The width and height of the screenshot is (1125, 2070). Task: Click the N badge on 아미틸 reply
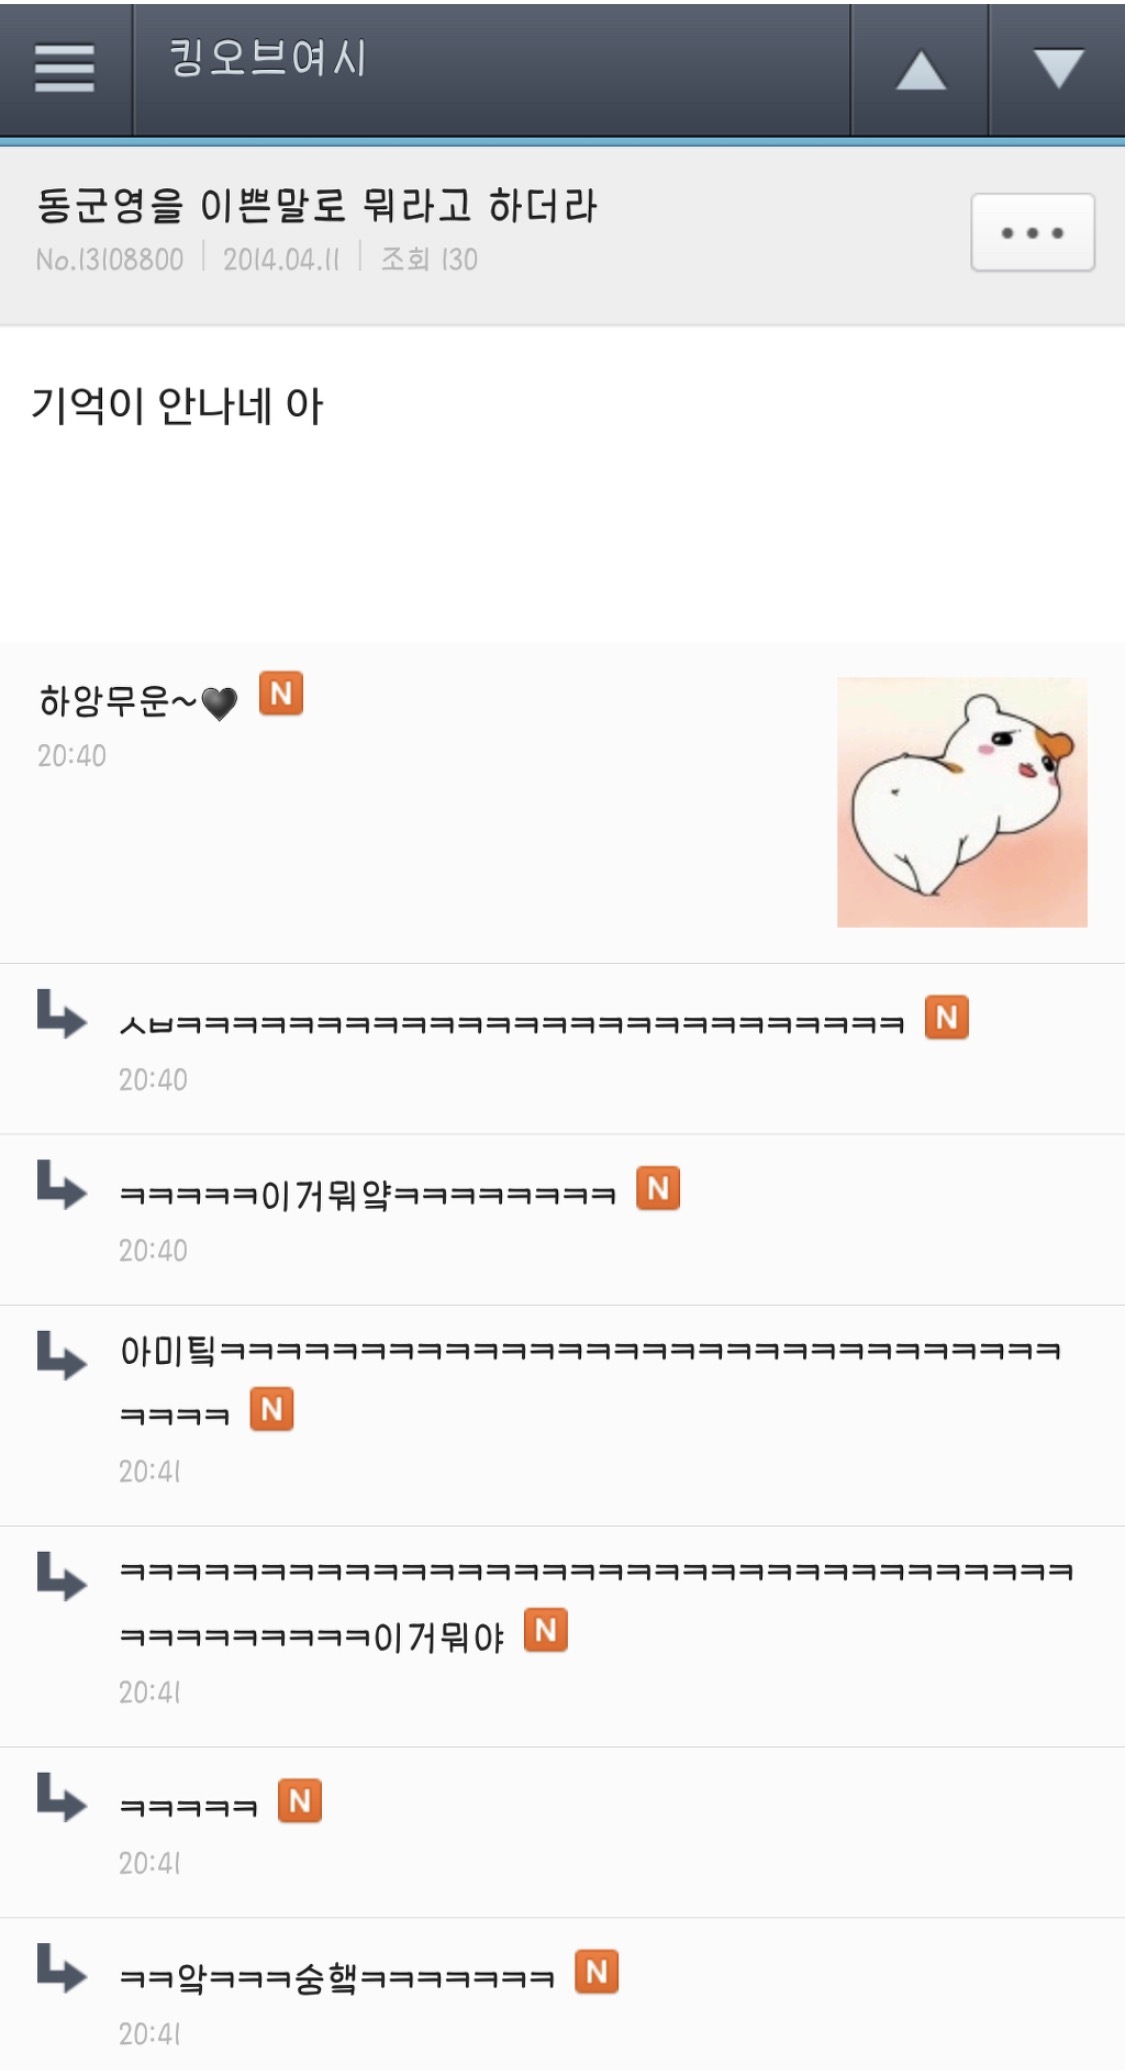coord(271,1409)
